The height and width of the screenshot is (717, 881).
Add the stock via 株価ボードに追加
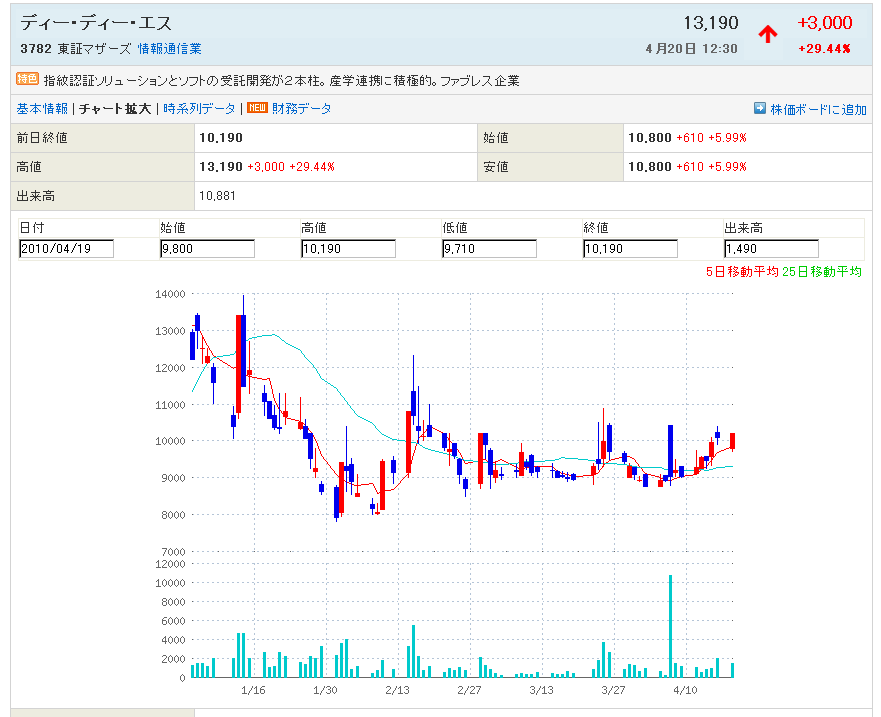818,109
